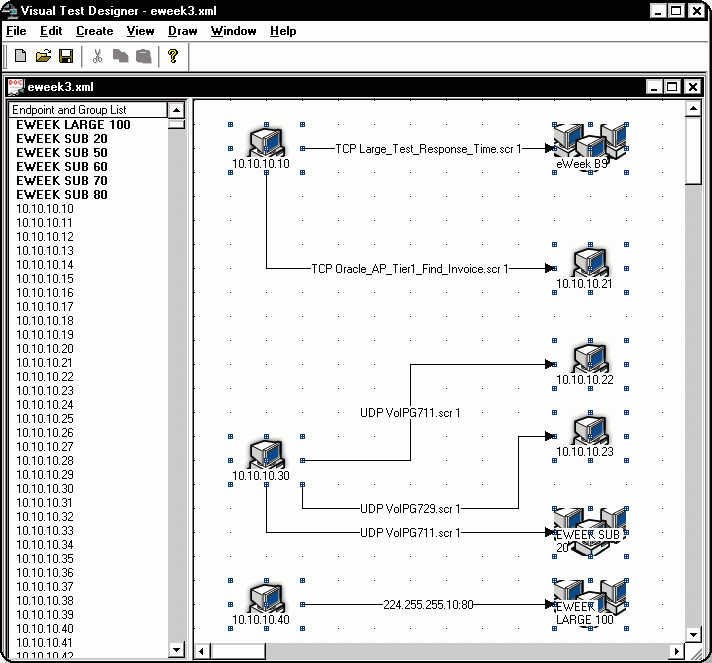This screenshot has width=712, height=663.
Task: Select the 10.10.10.22 endpoint computer icon
Action: click(x=590, y=359)
